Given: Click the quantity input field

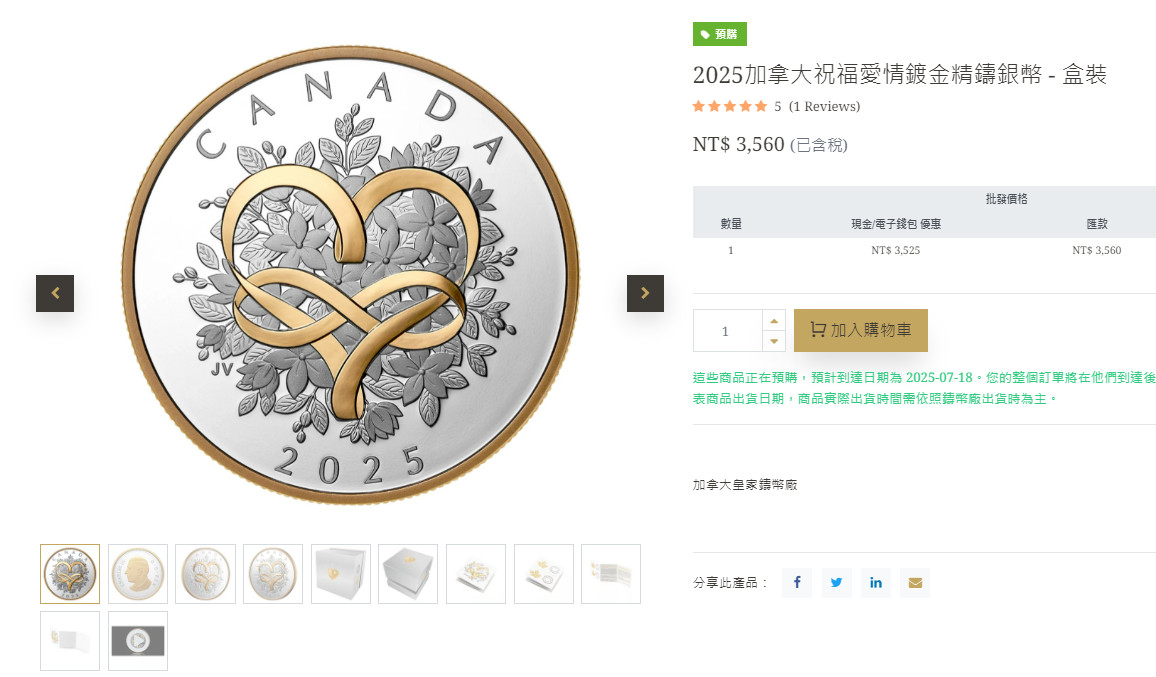Looking at the screenshot, I should click(x=727, y=331).
